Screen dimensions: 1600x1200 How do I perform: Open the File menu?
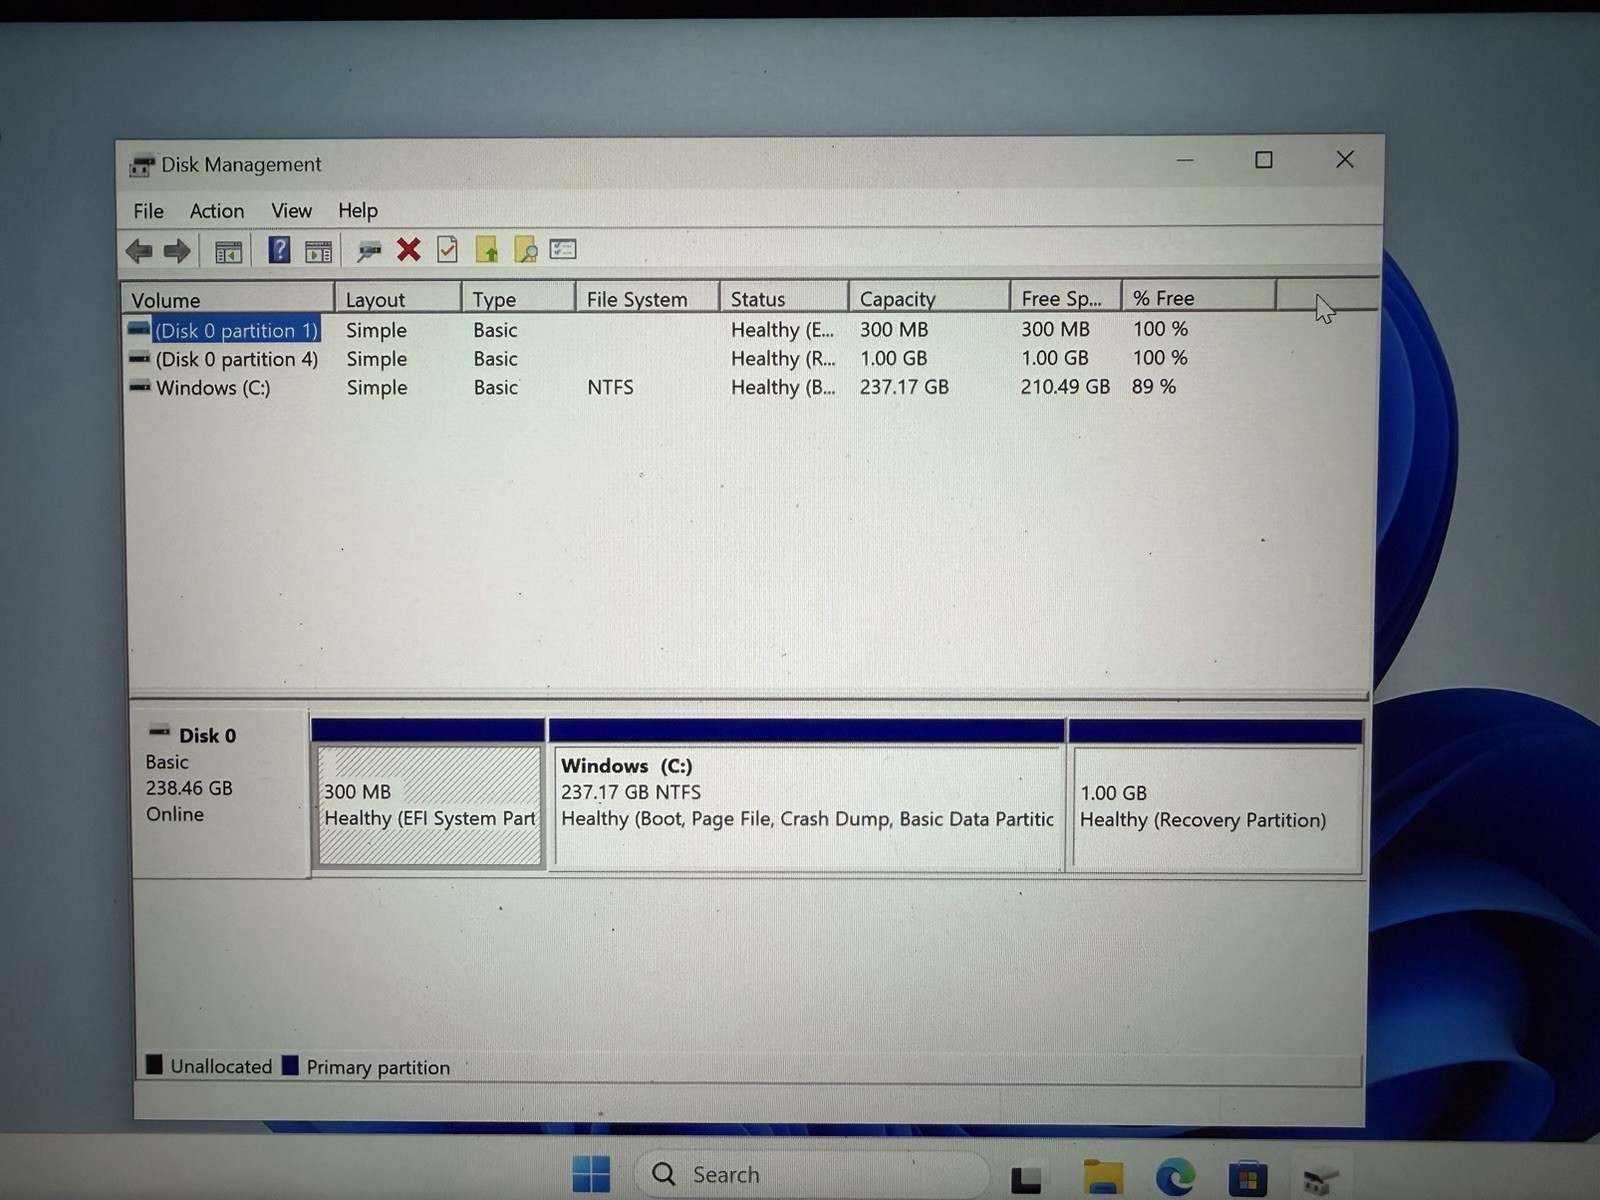148,211
